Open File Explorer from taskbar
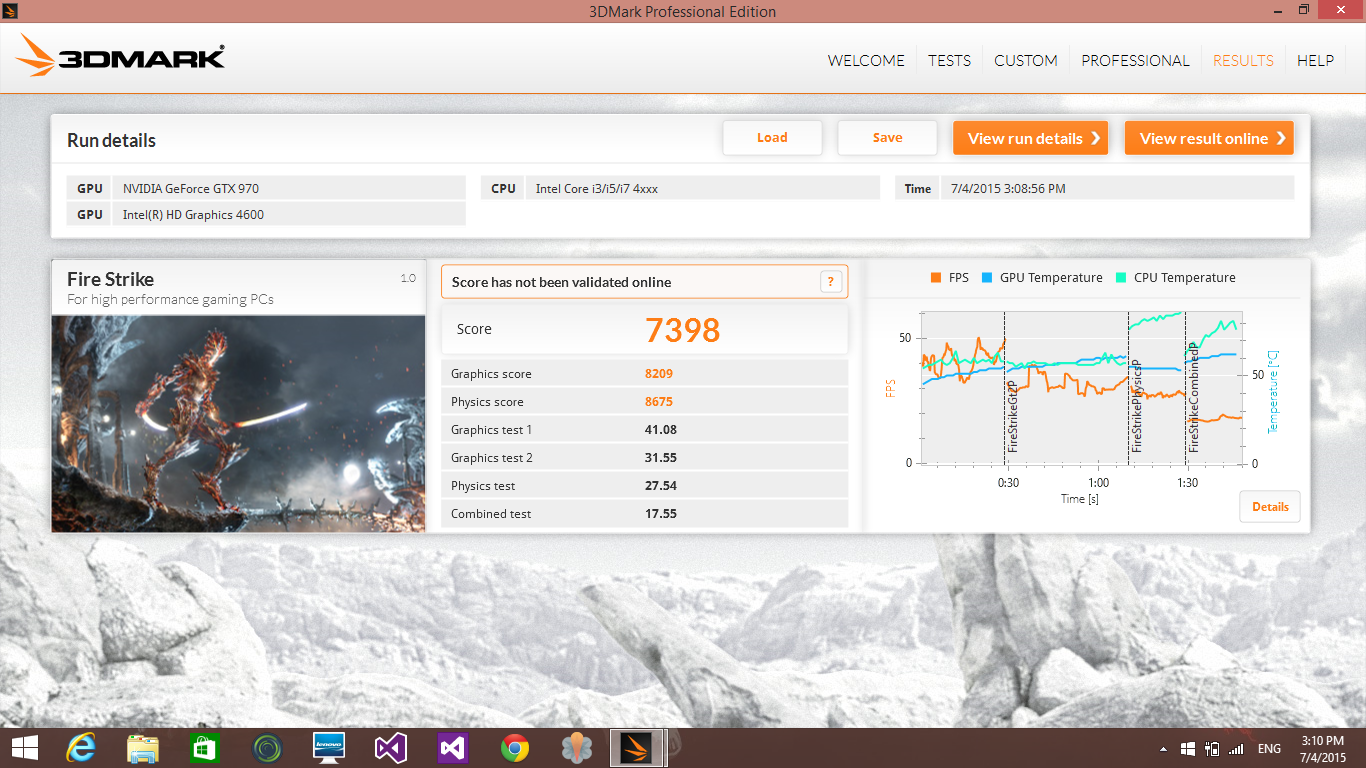 click(x=143, y=748)
